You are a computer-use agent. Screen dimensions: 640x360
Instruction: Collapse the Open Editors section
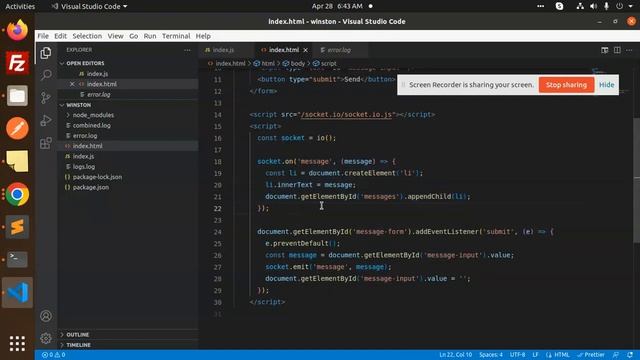pyautogui.click(x=85, y=63)
